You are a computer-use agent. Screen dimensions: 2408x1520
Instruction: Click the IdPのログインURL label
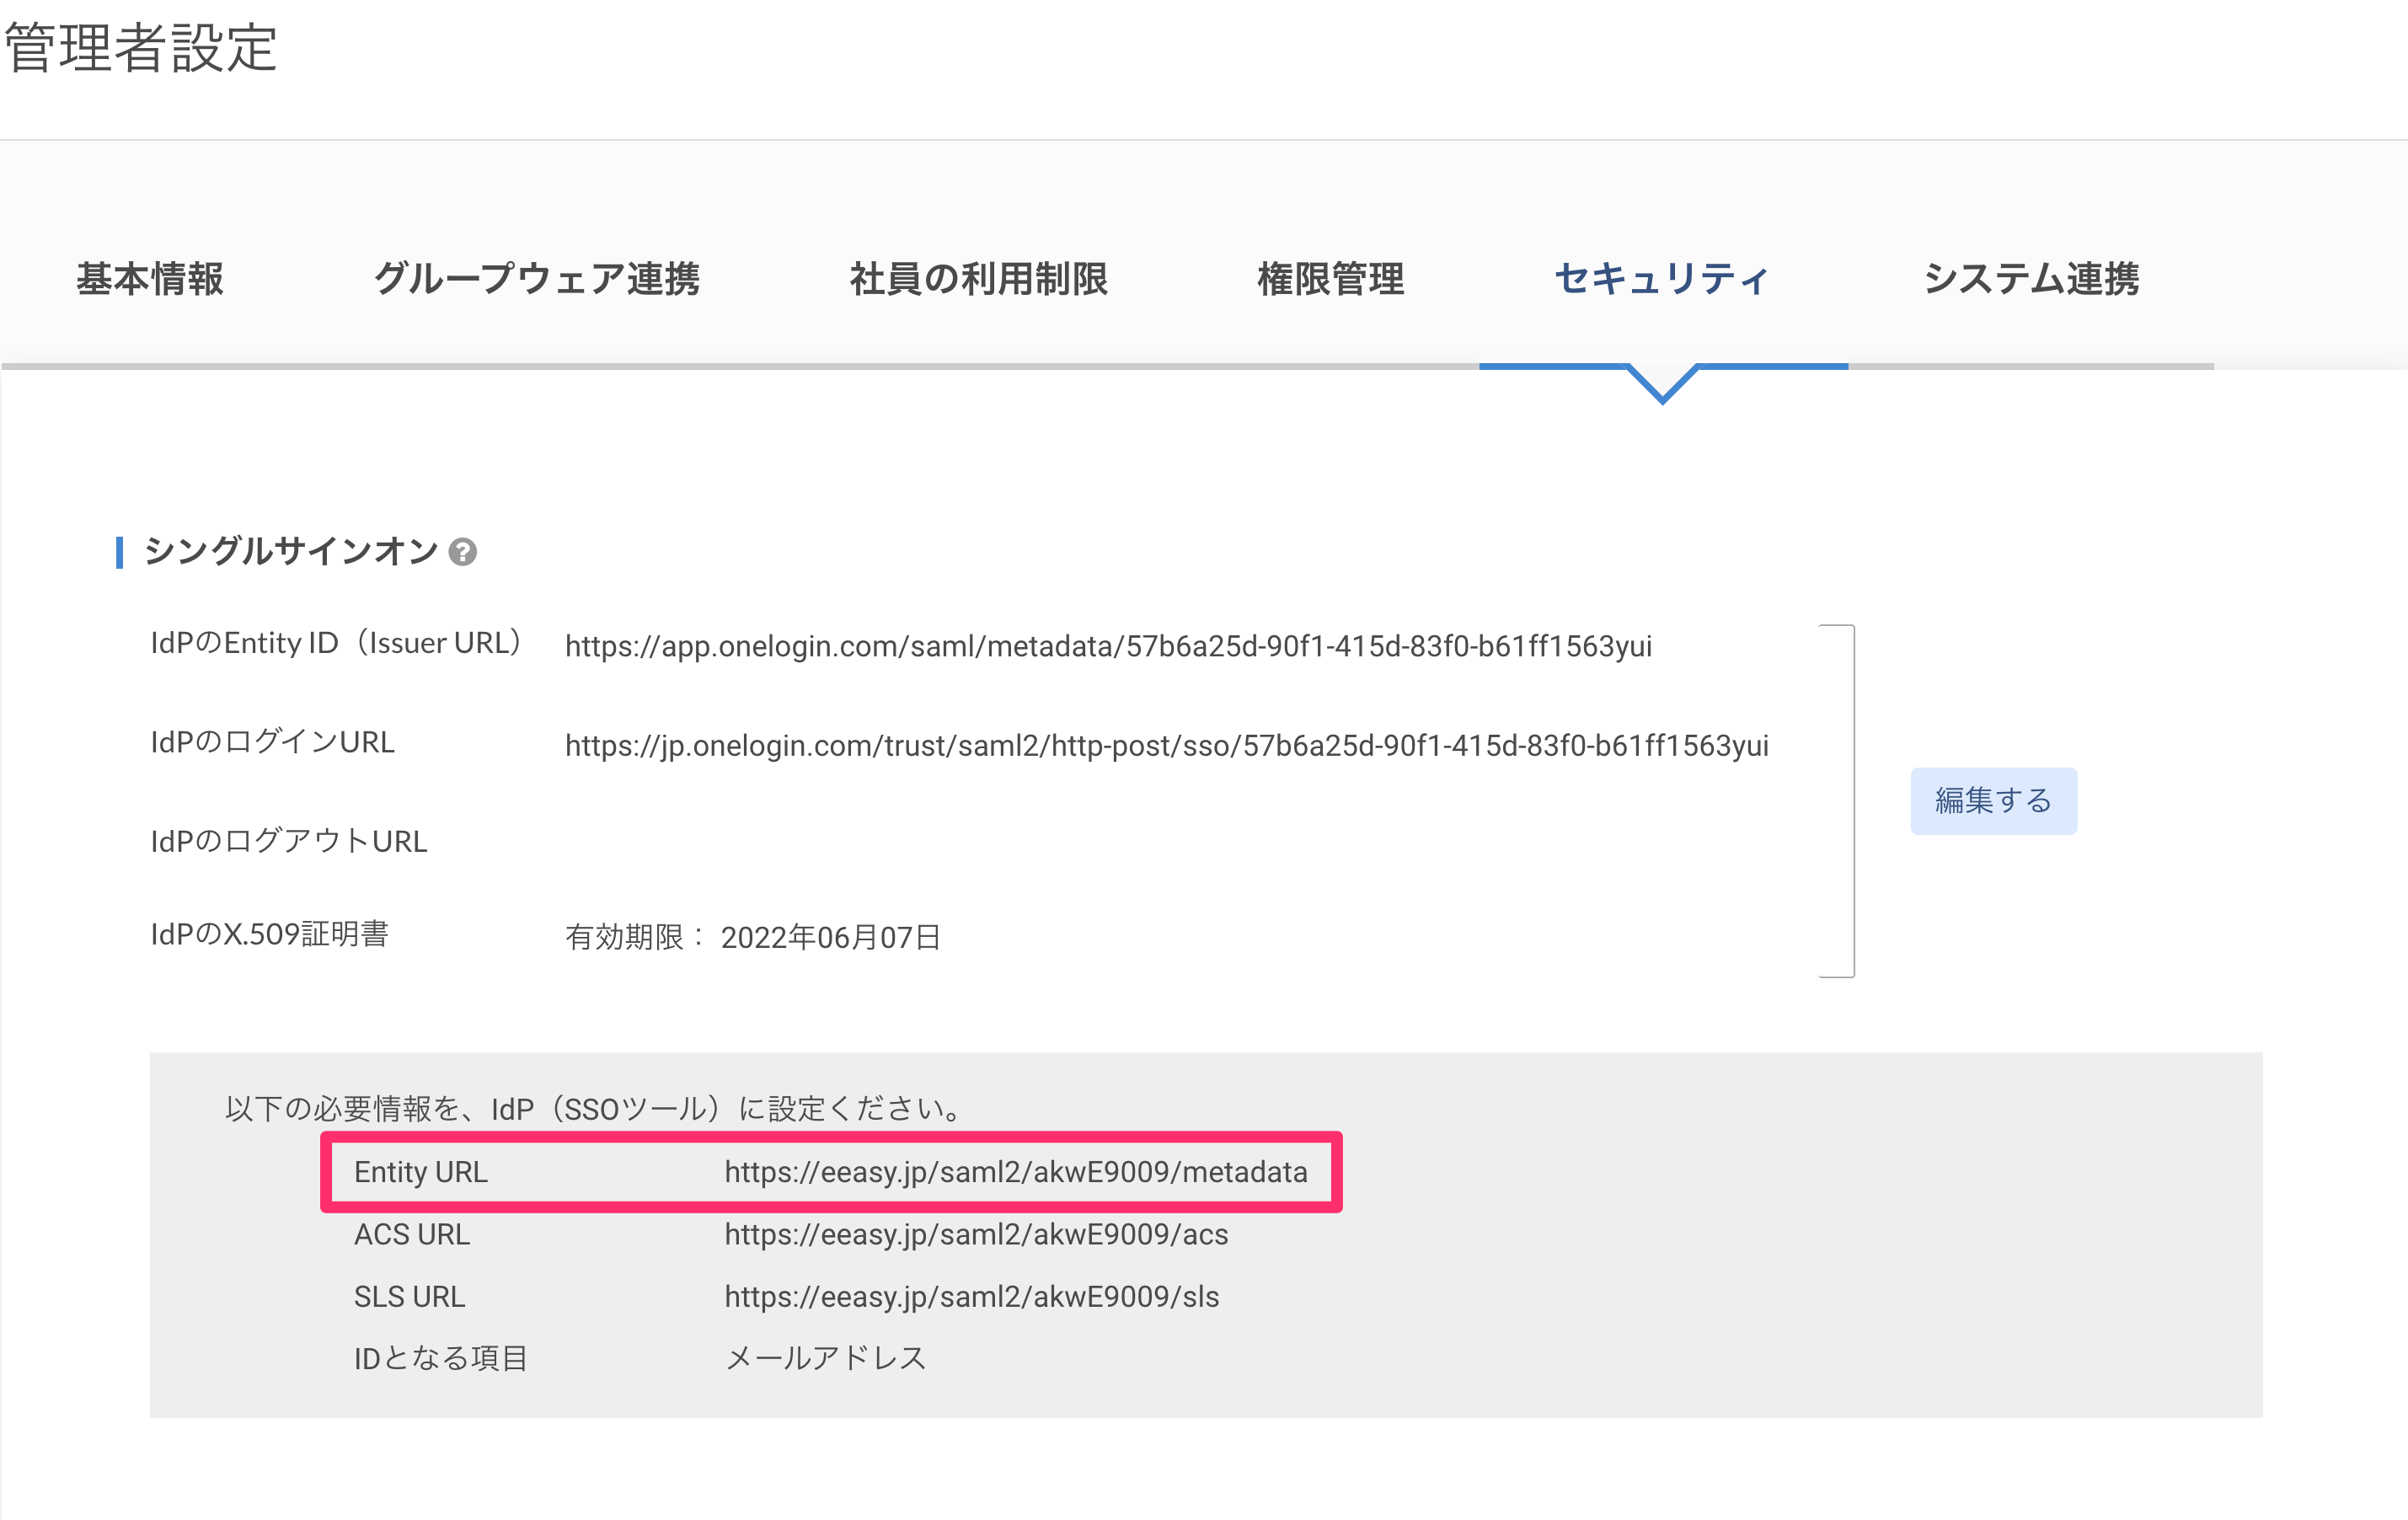point(273,742)
